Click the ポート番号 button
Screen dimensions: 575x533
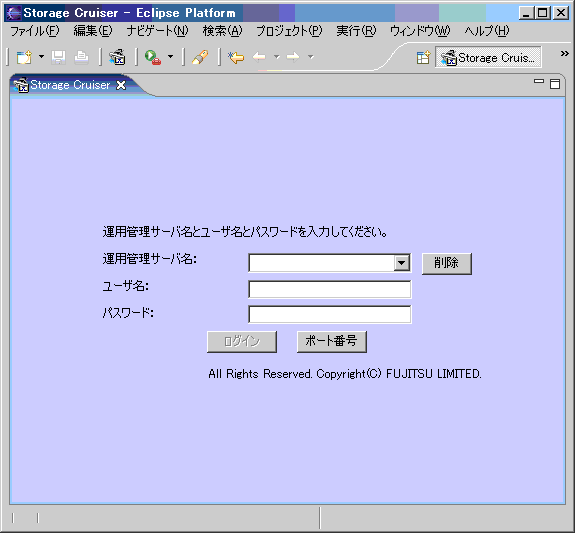pyautogui.click(x=332, y=342)
